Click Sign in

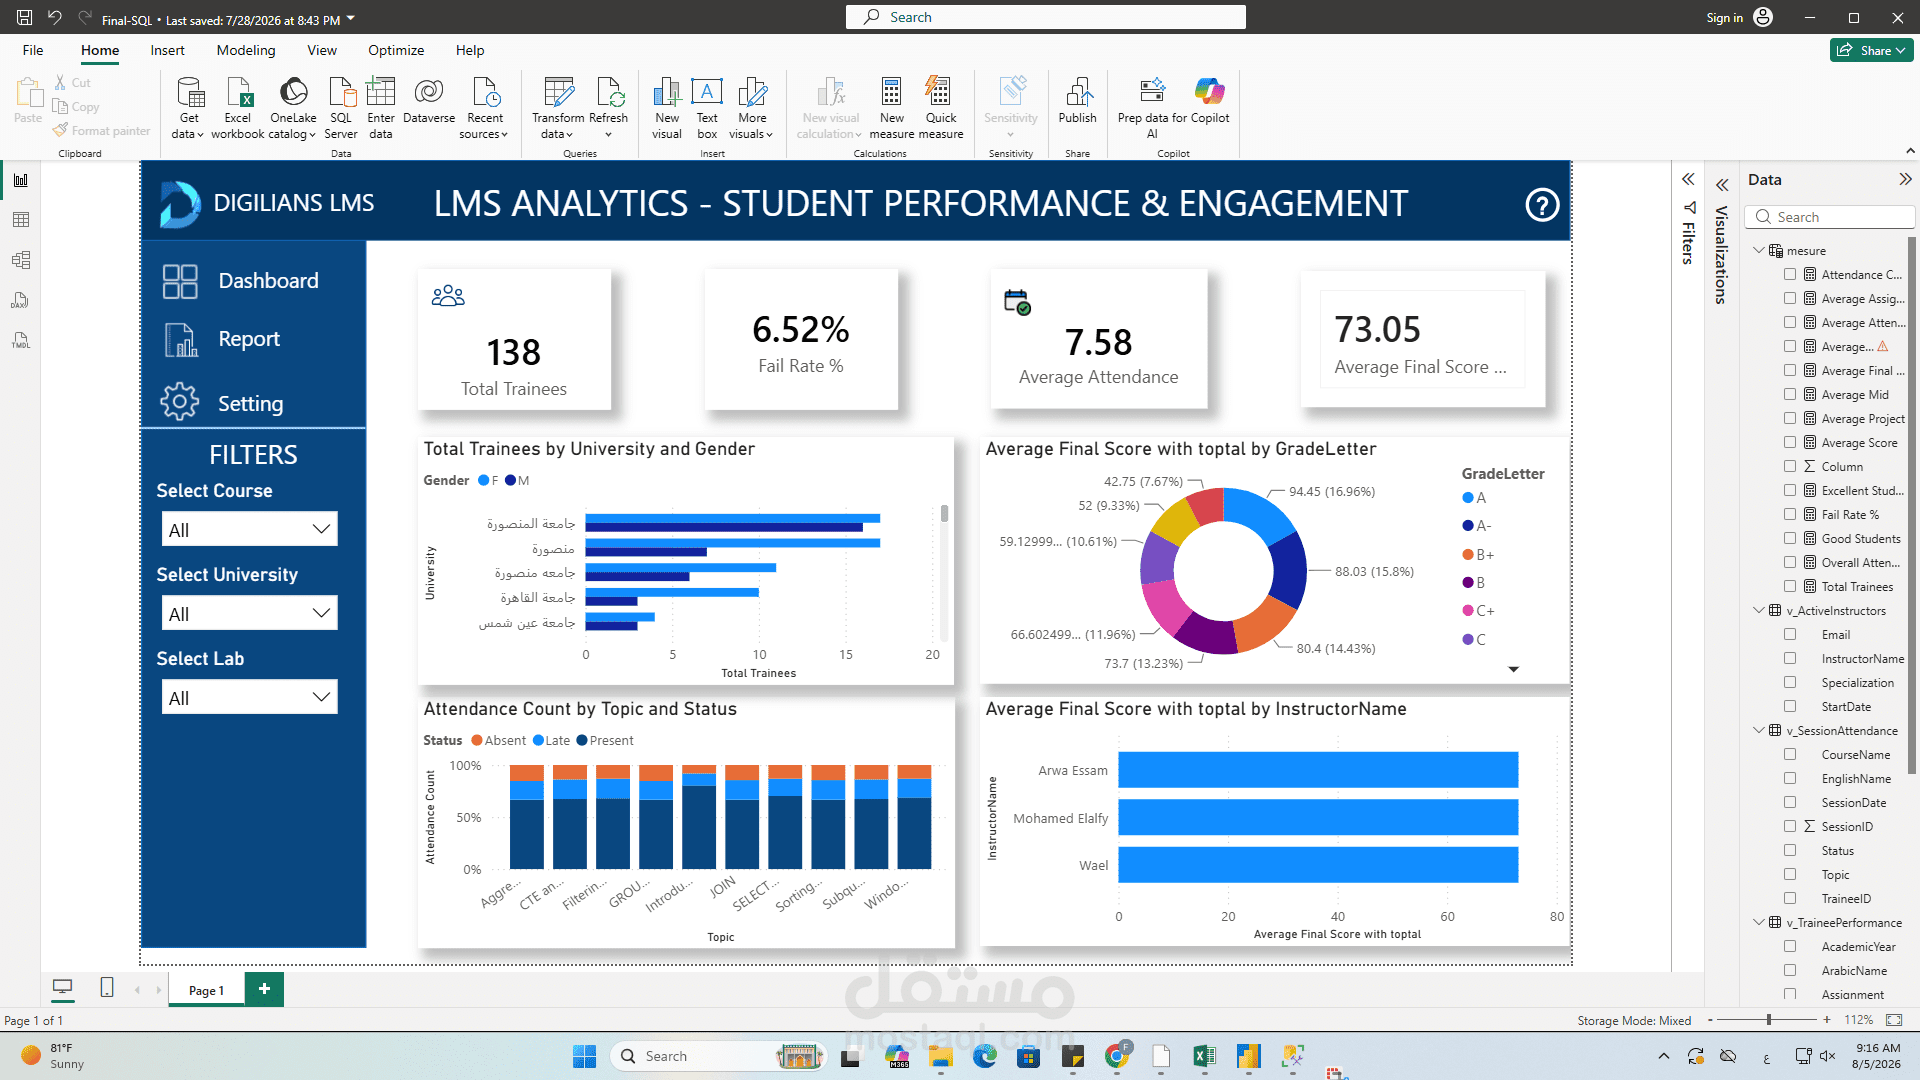click(1725, 17)
